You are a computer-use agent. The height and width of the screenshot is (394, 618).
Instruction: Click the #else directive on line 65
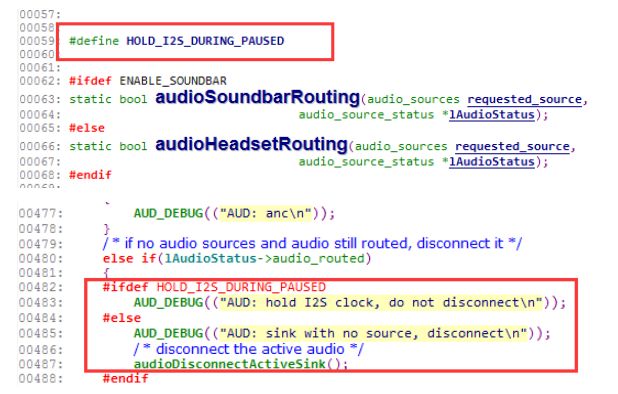click(87, 128)
